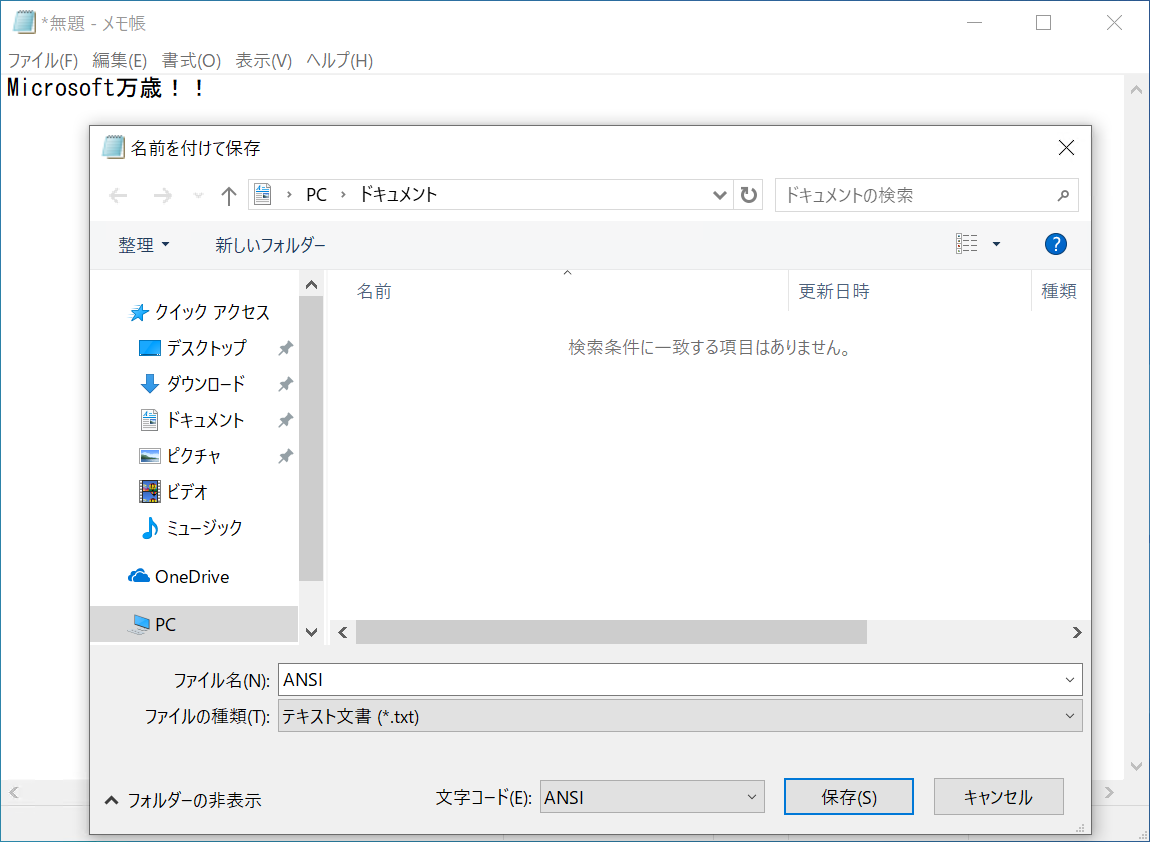1150x842 pixels.
Task: Open Notepad 書式(O) menu
Action: [191, 60]
